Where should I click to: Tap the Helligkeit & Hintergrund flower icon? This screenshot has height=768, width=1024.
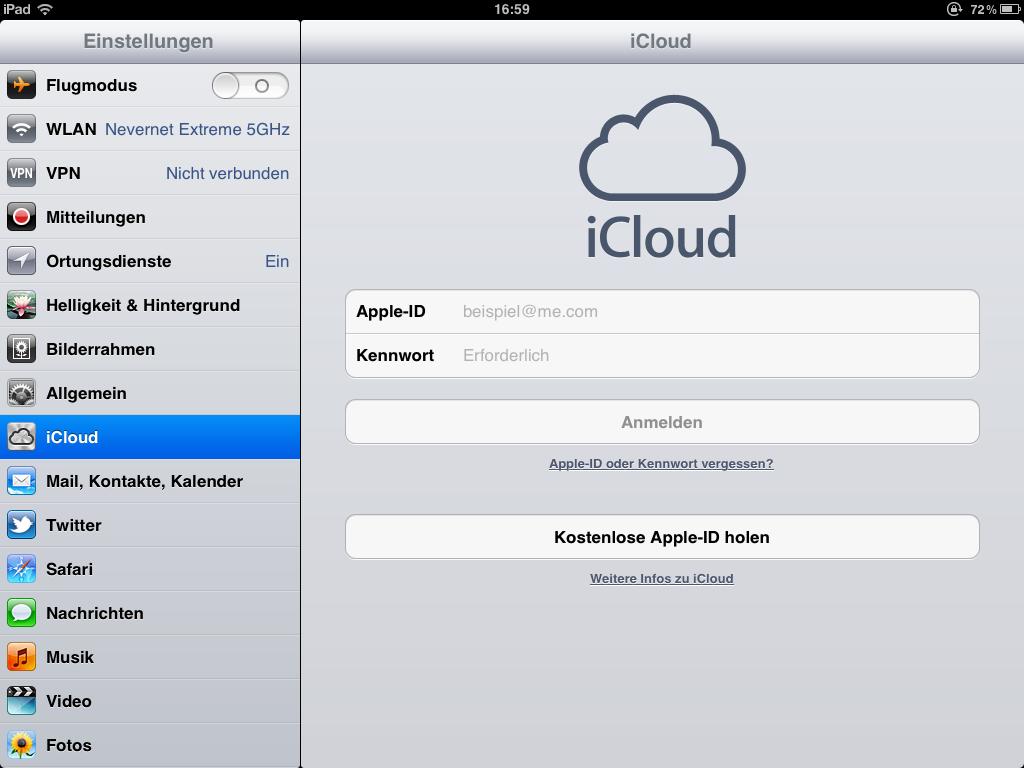point(22,305)
